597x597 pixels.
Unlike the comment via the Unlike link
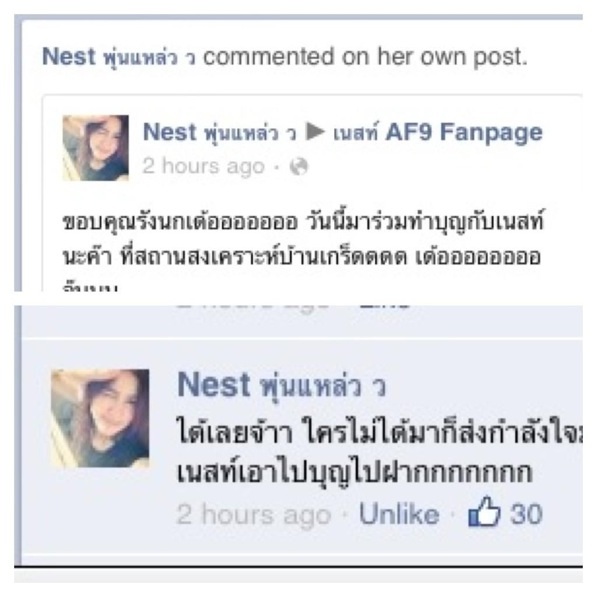click(399, 514)
